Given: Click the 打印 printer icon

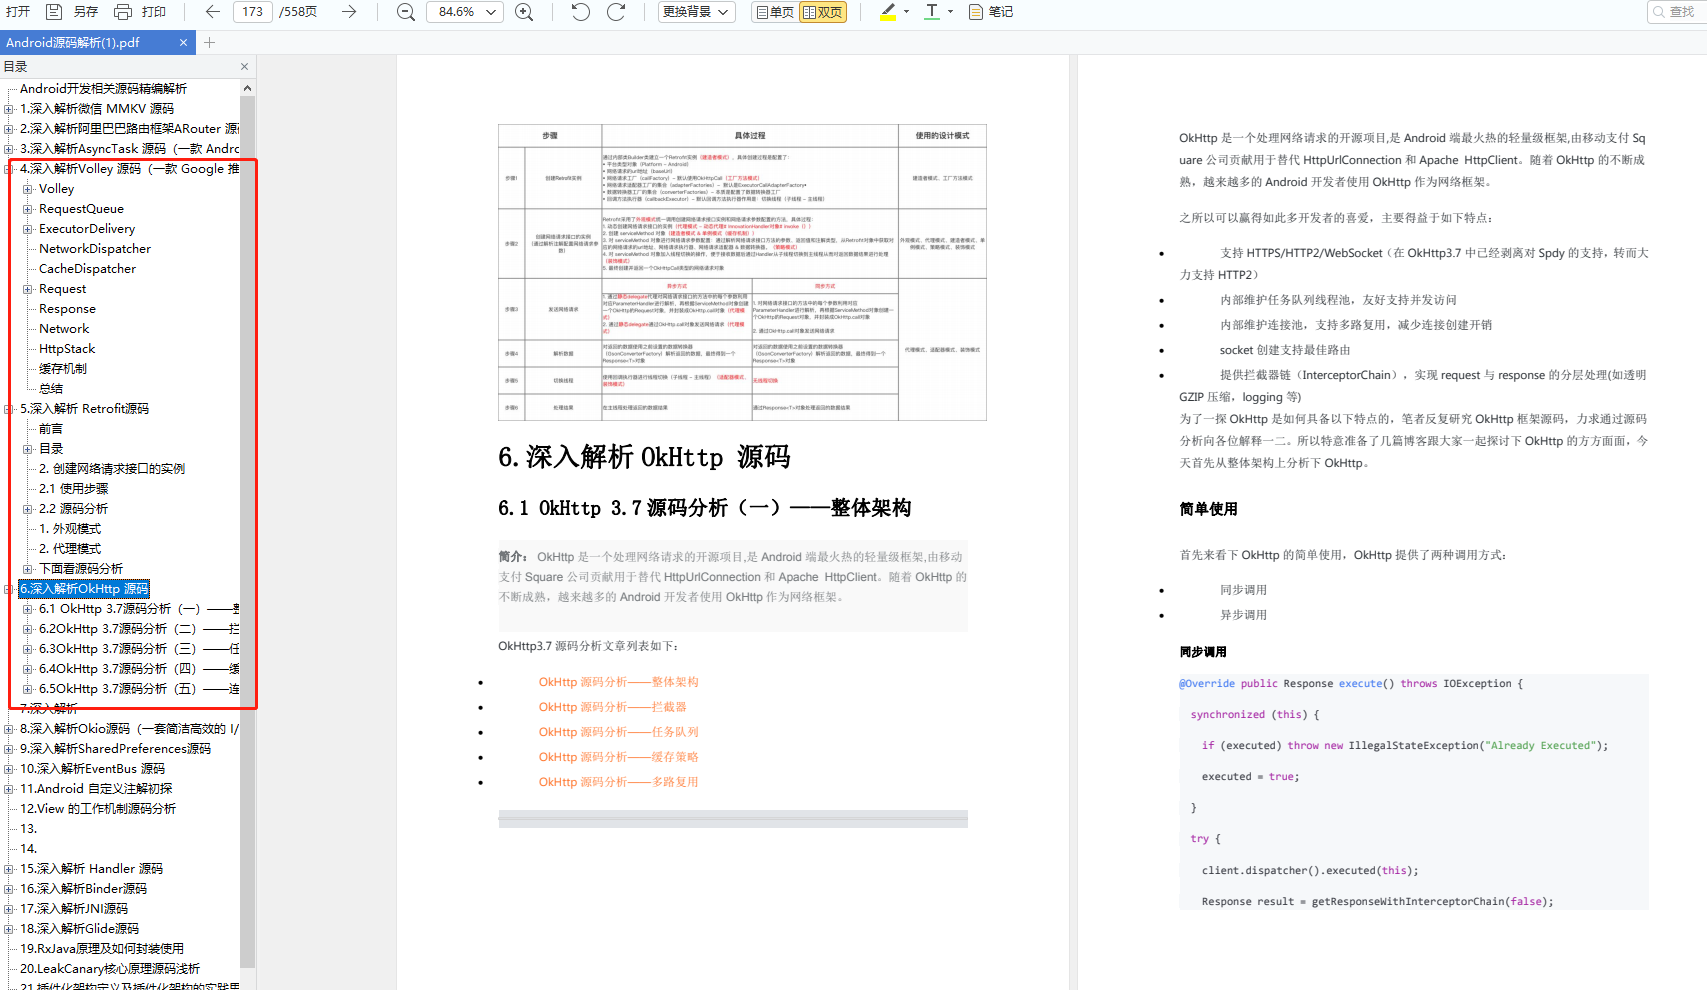Looking at the screenshot, I should click(x=123, y=12).
